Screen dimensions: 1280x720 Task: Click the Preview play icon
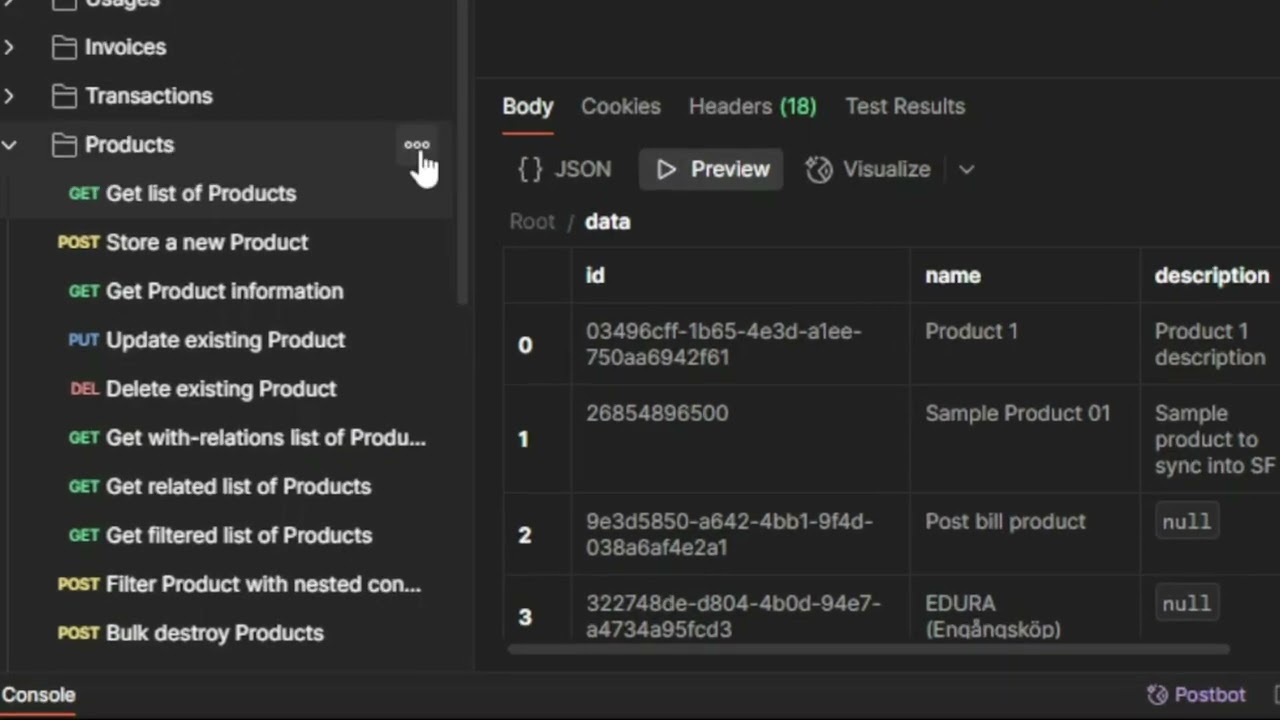666,170
